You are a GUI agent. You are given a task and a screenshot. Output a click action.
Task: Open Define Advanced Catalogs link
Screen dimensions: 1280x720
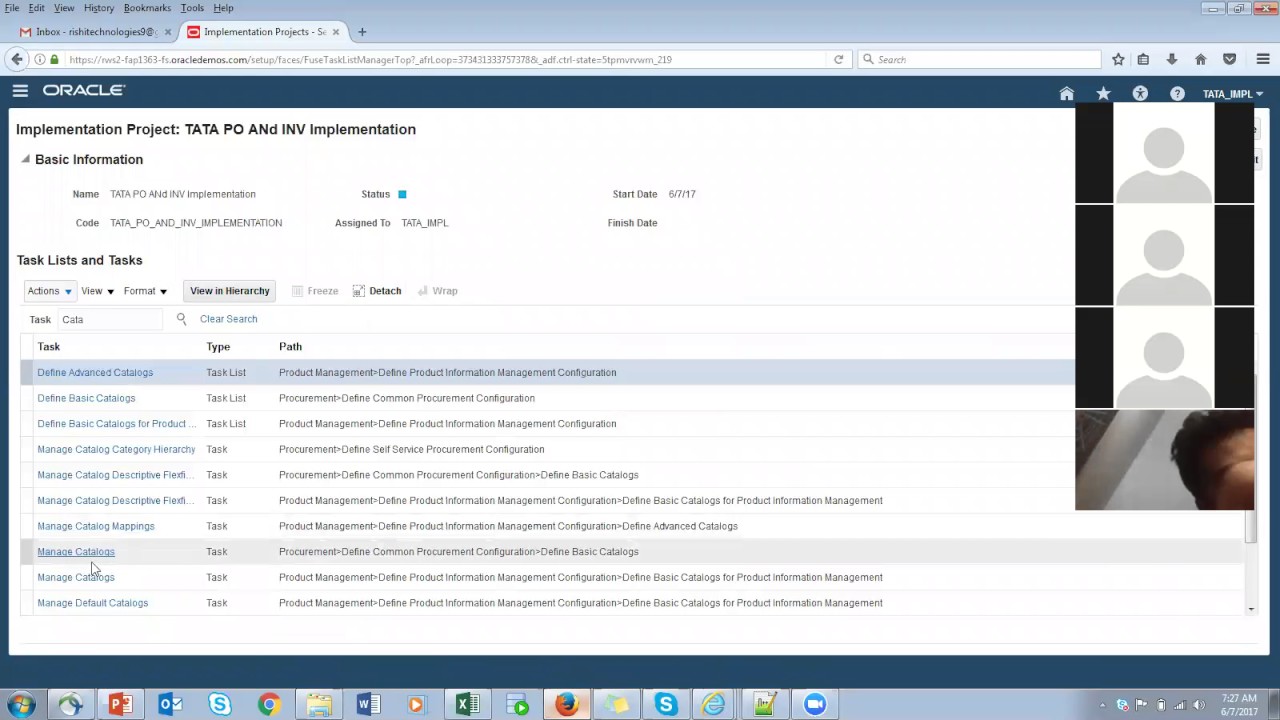click(95, 372)
